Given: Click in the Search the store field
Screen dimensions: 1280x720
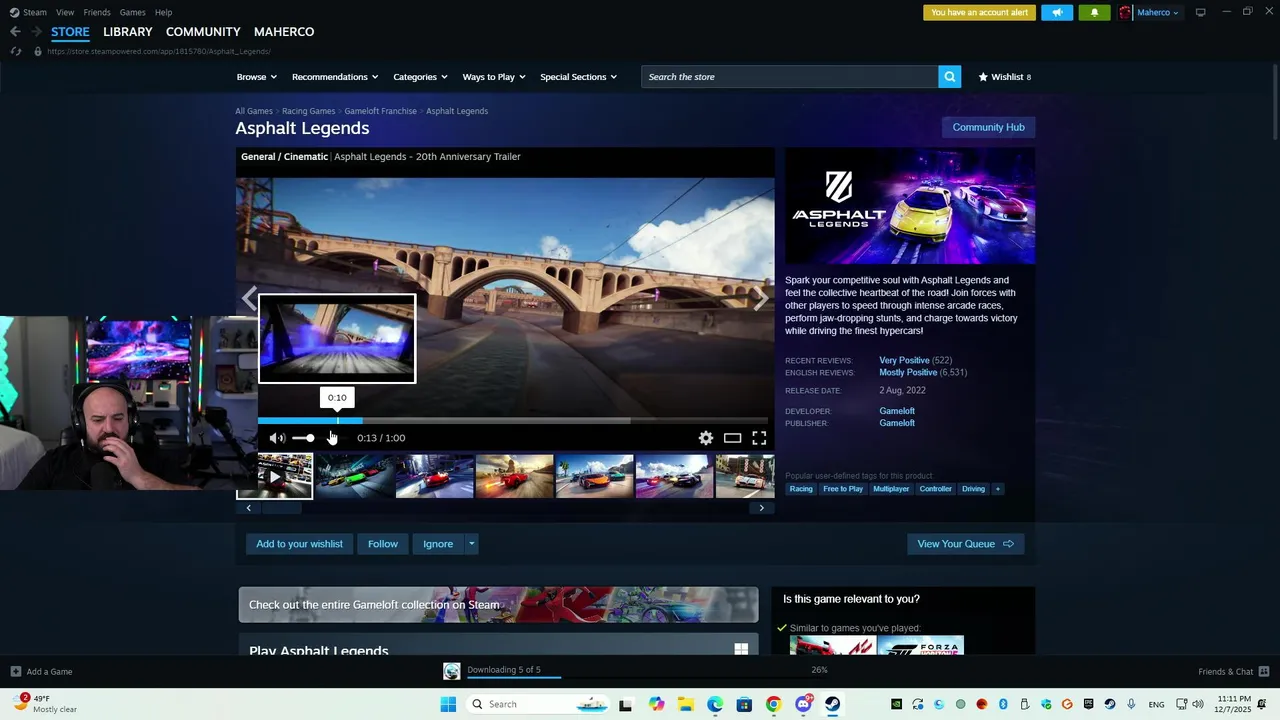Looking at the screenshot, I should pyautogui.click(x=790, y=77).
